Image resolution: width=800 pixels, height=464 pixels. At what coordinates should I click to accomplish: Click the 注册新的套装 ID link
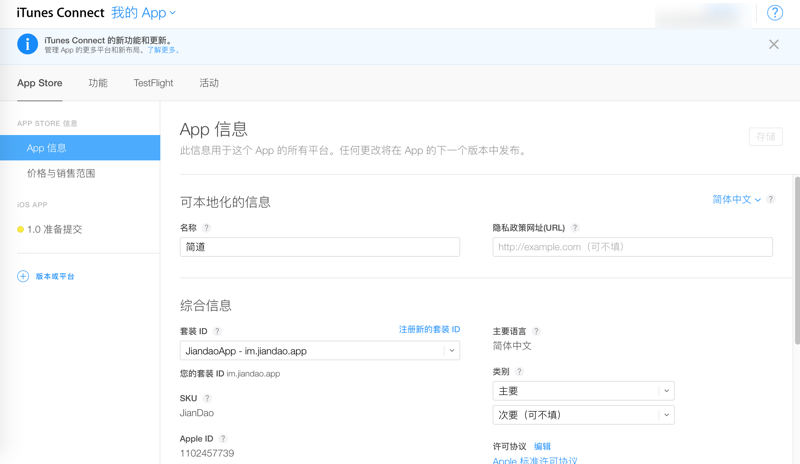tap(429, 330)
